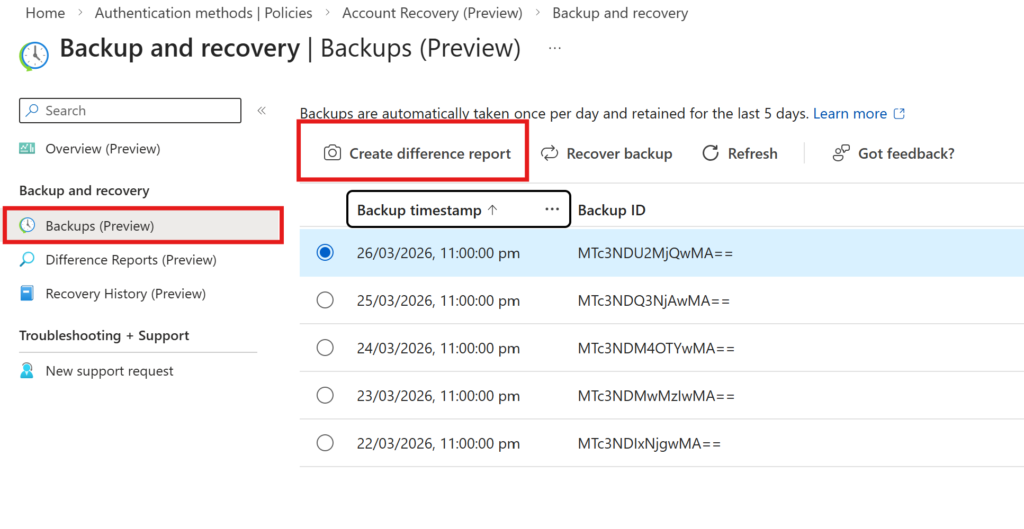This screenshot has height=529, width=1024.
Task: Click the Refresh circular arrow icon
Action: tap(711, 154)
